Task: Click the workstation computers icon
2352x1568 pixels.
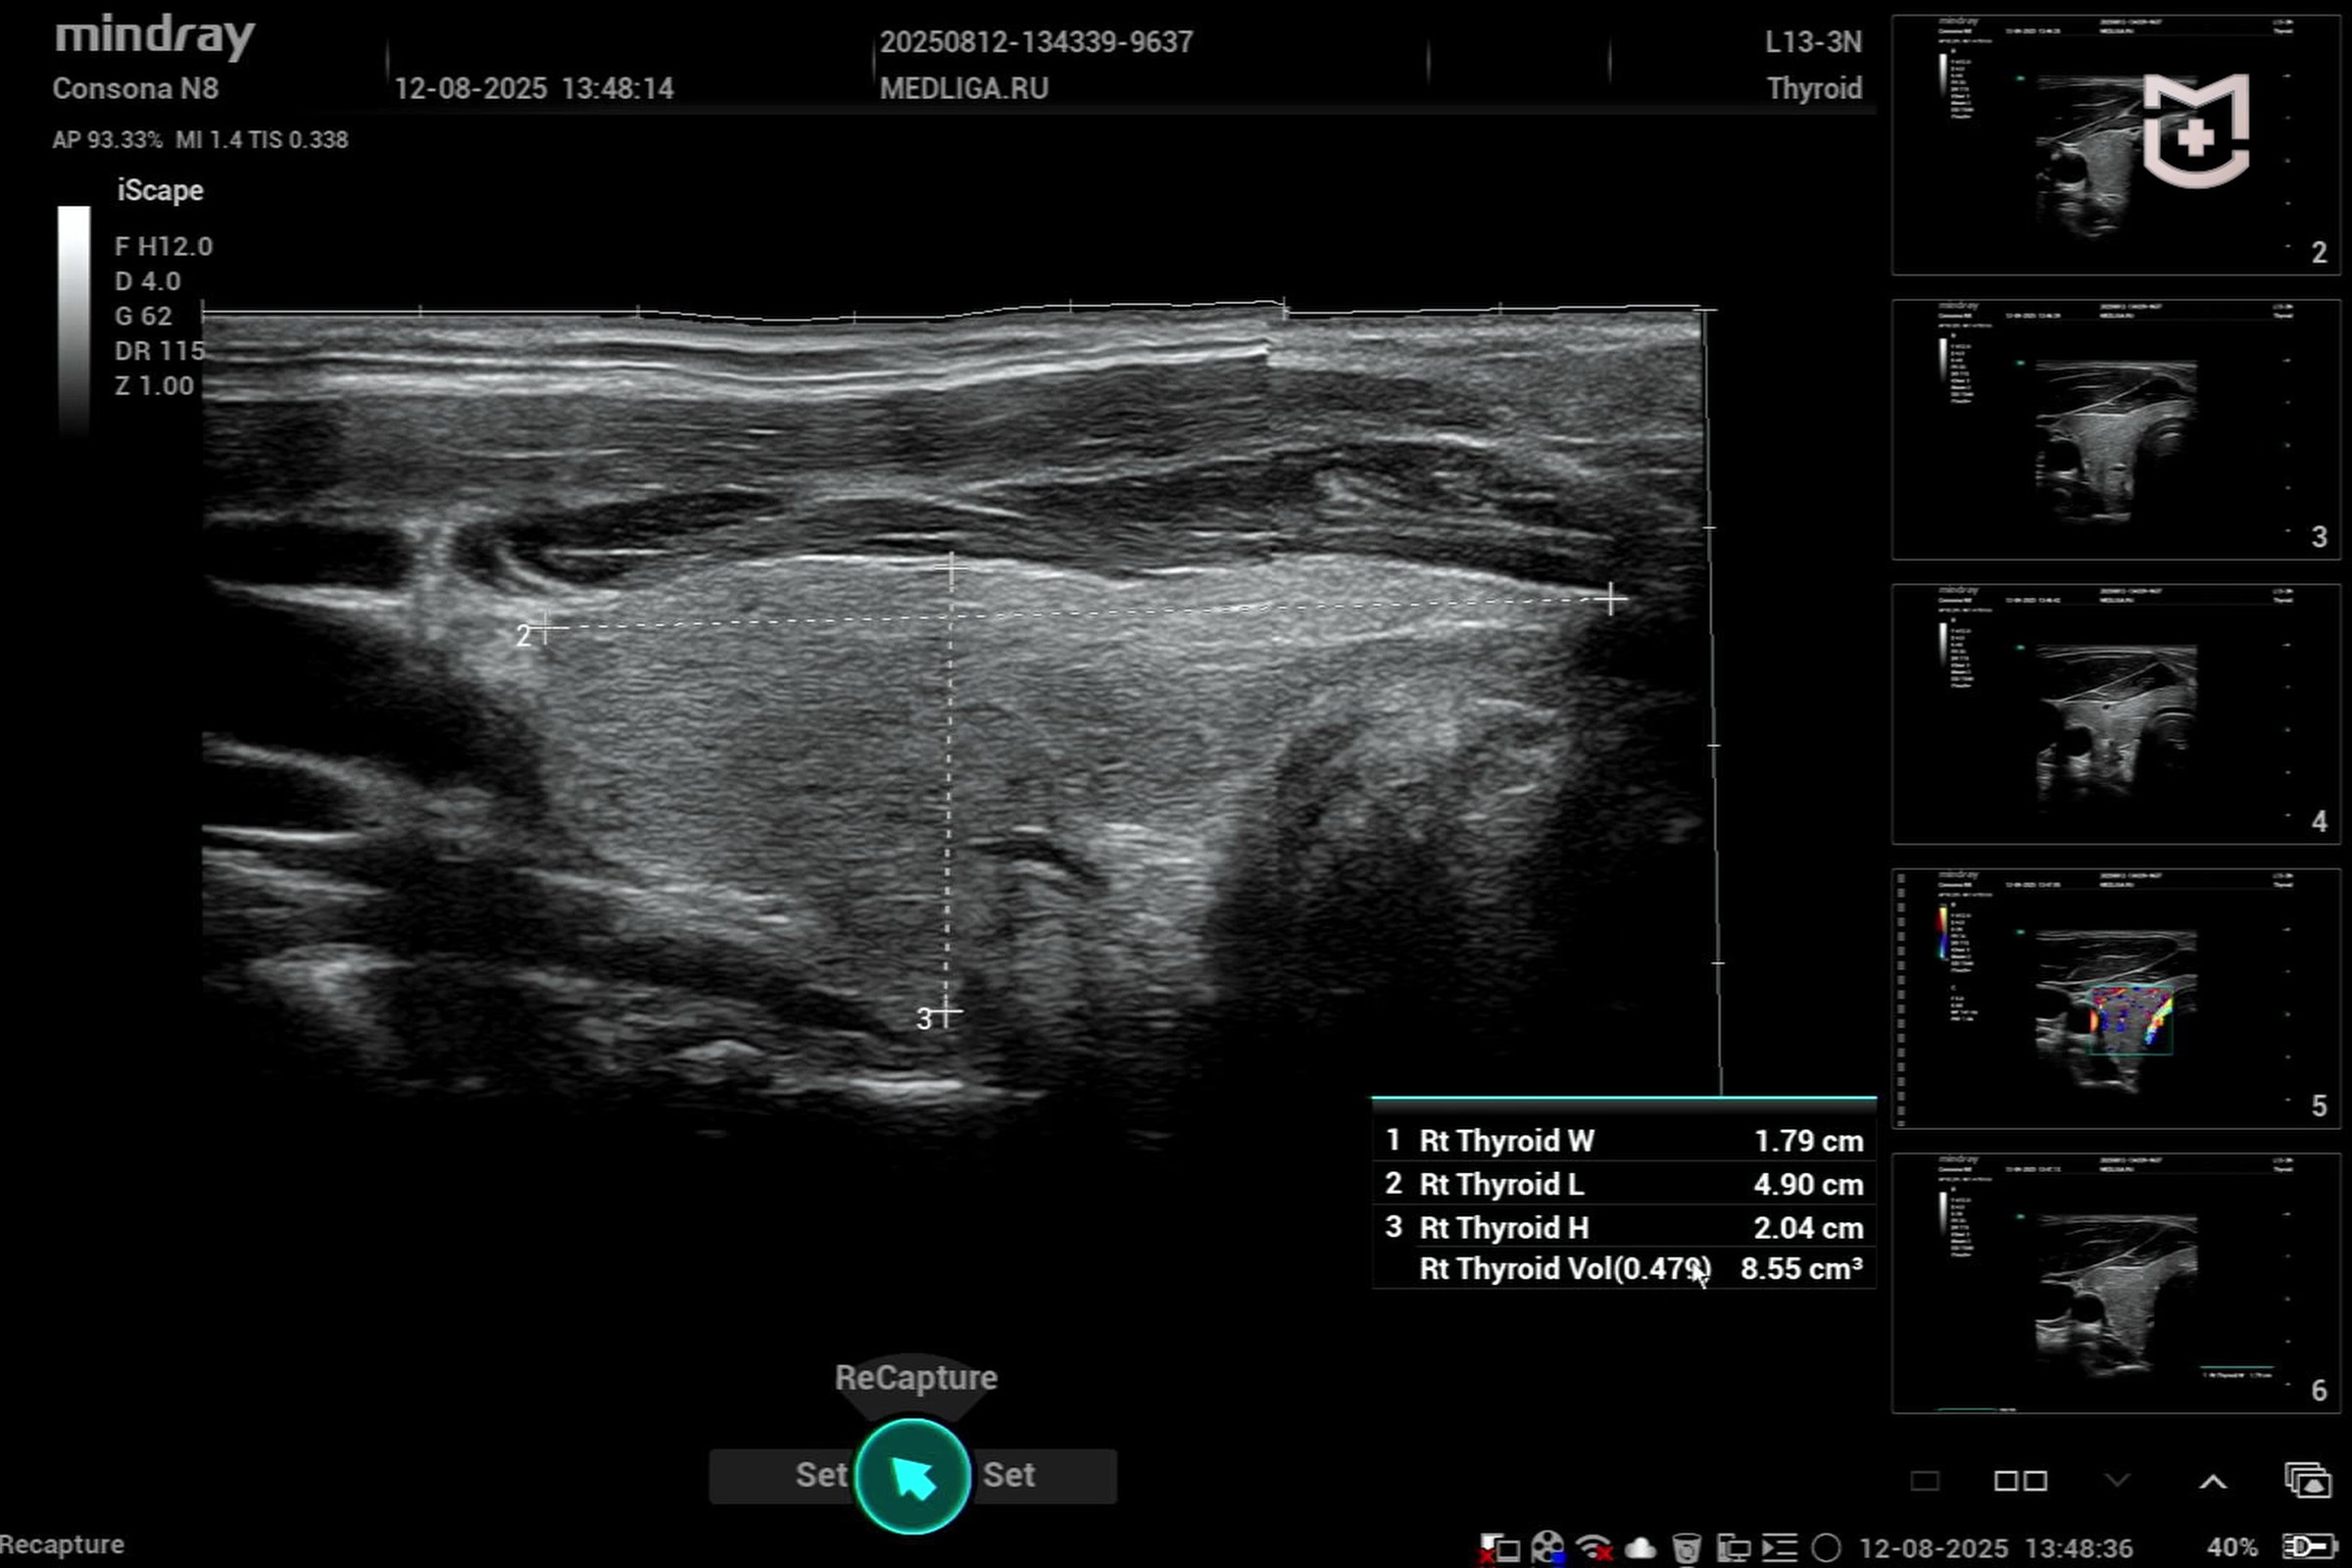Action: coord(1733,1548)
